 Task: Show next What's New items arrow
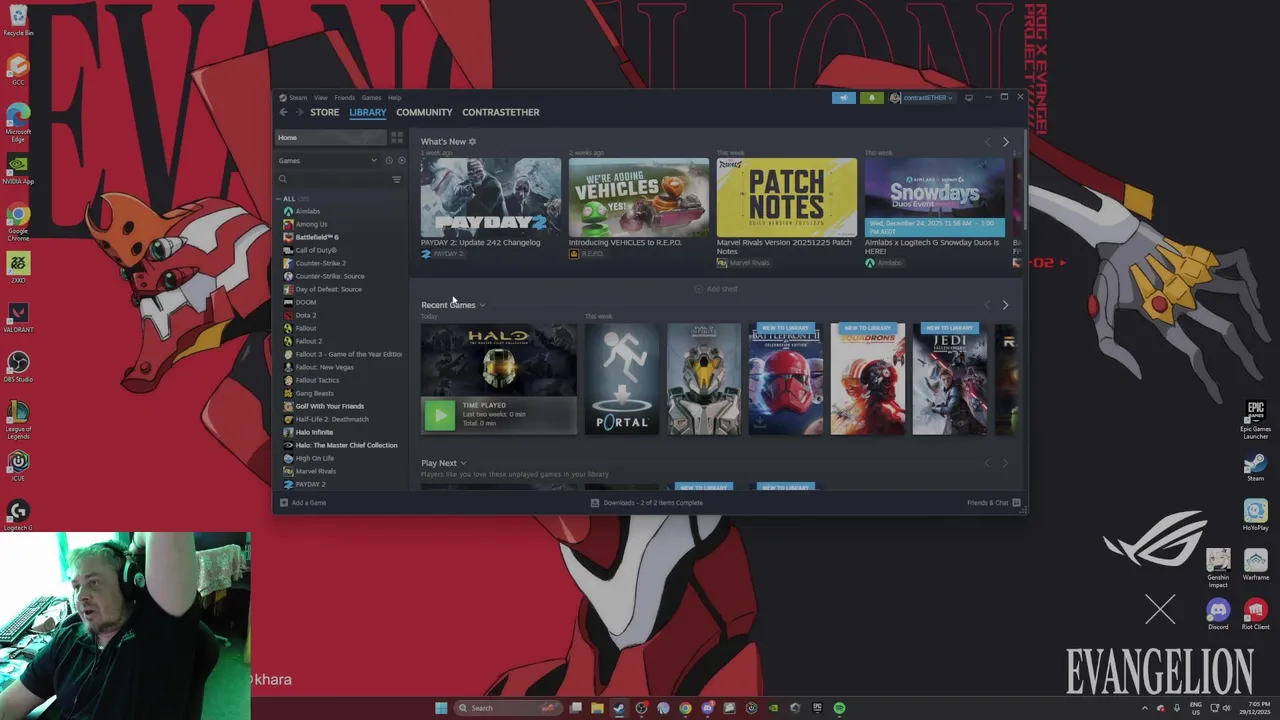(x=1005, y=142)
